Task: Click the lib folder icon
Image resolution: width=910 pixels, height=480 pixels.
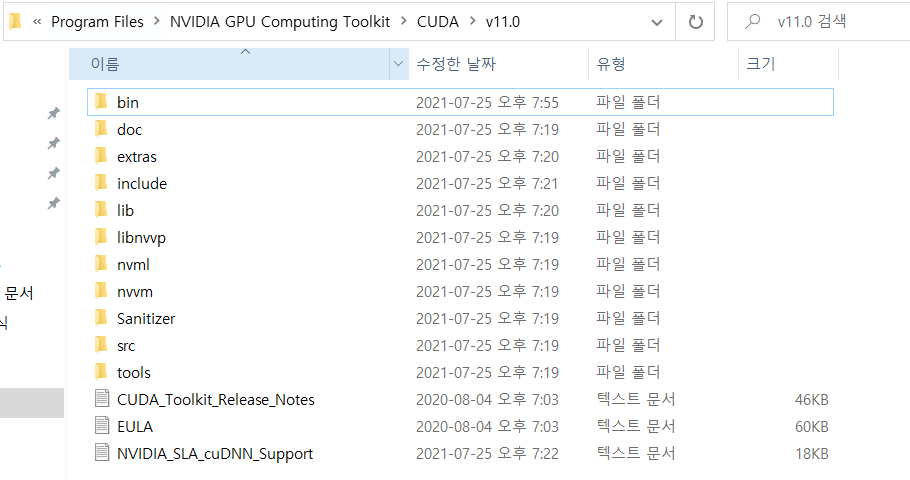Action: point(102,210)
